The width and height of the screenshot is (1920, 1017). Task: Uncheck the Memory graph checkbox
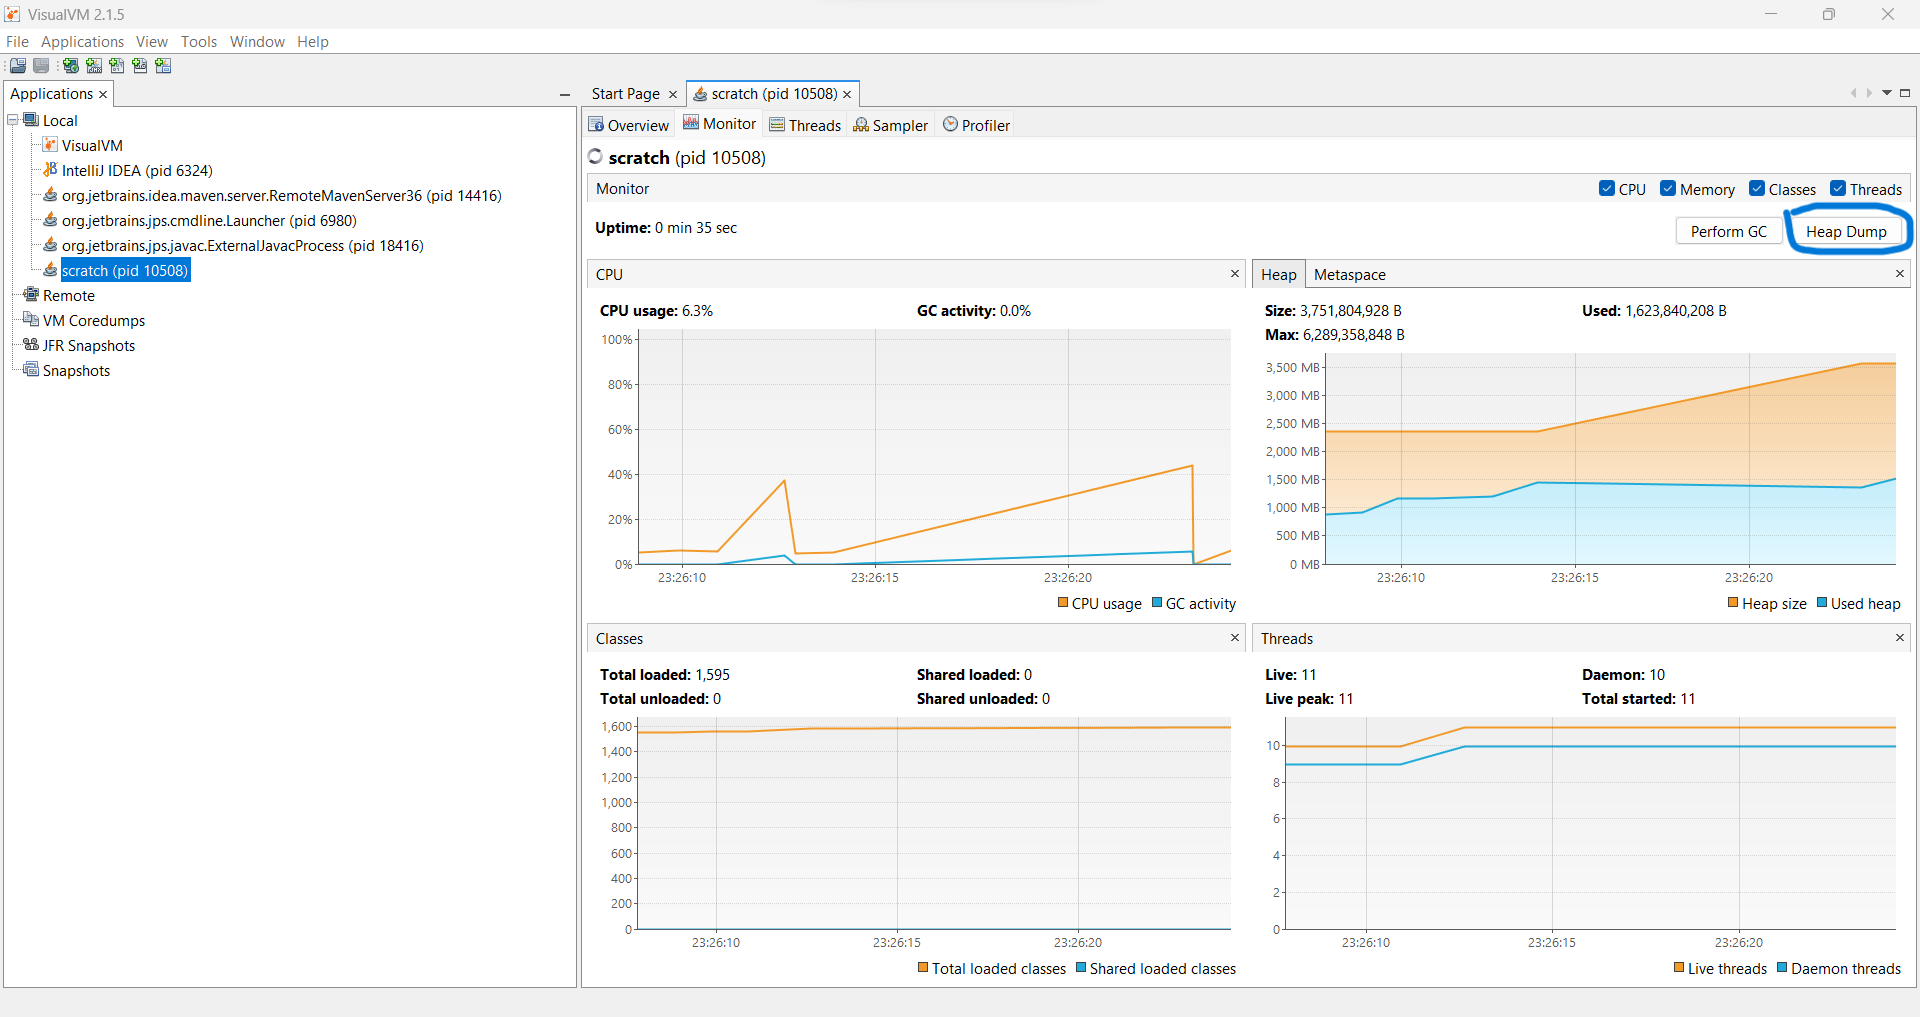(x=1668, y=188)
